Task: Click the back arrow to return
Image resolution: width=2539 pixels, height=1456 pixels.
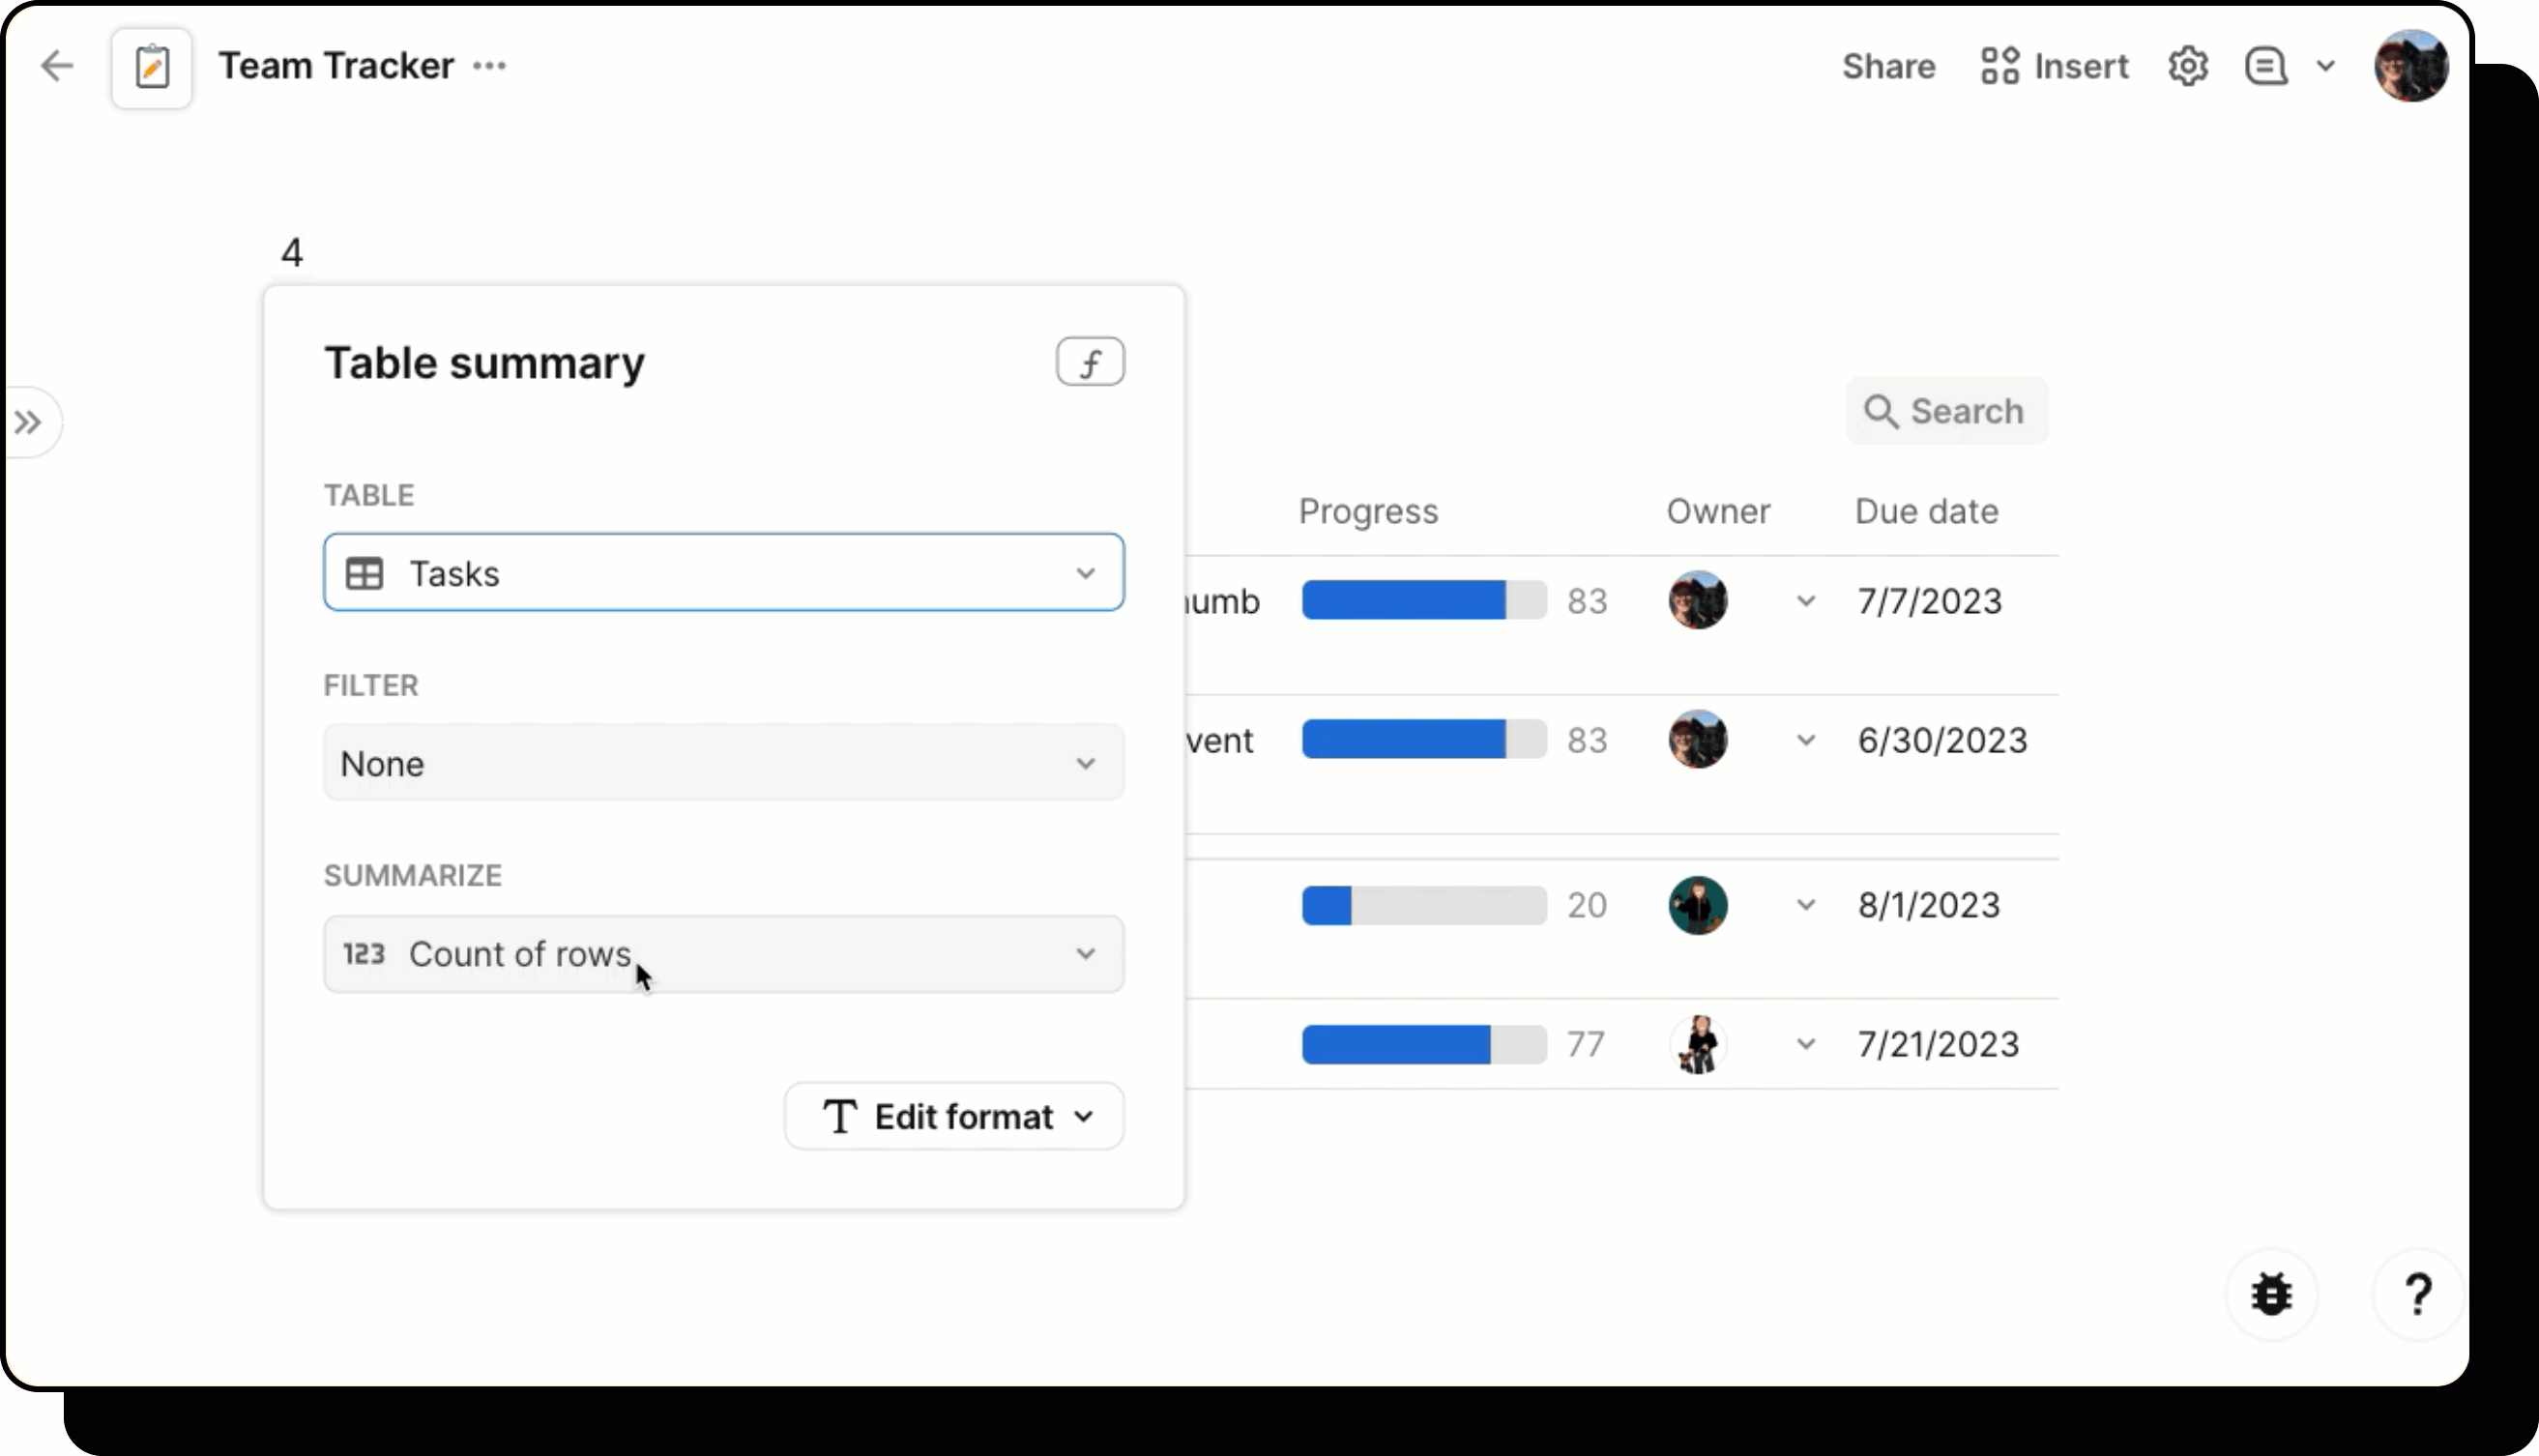Action: coord(57,66)
